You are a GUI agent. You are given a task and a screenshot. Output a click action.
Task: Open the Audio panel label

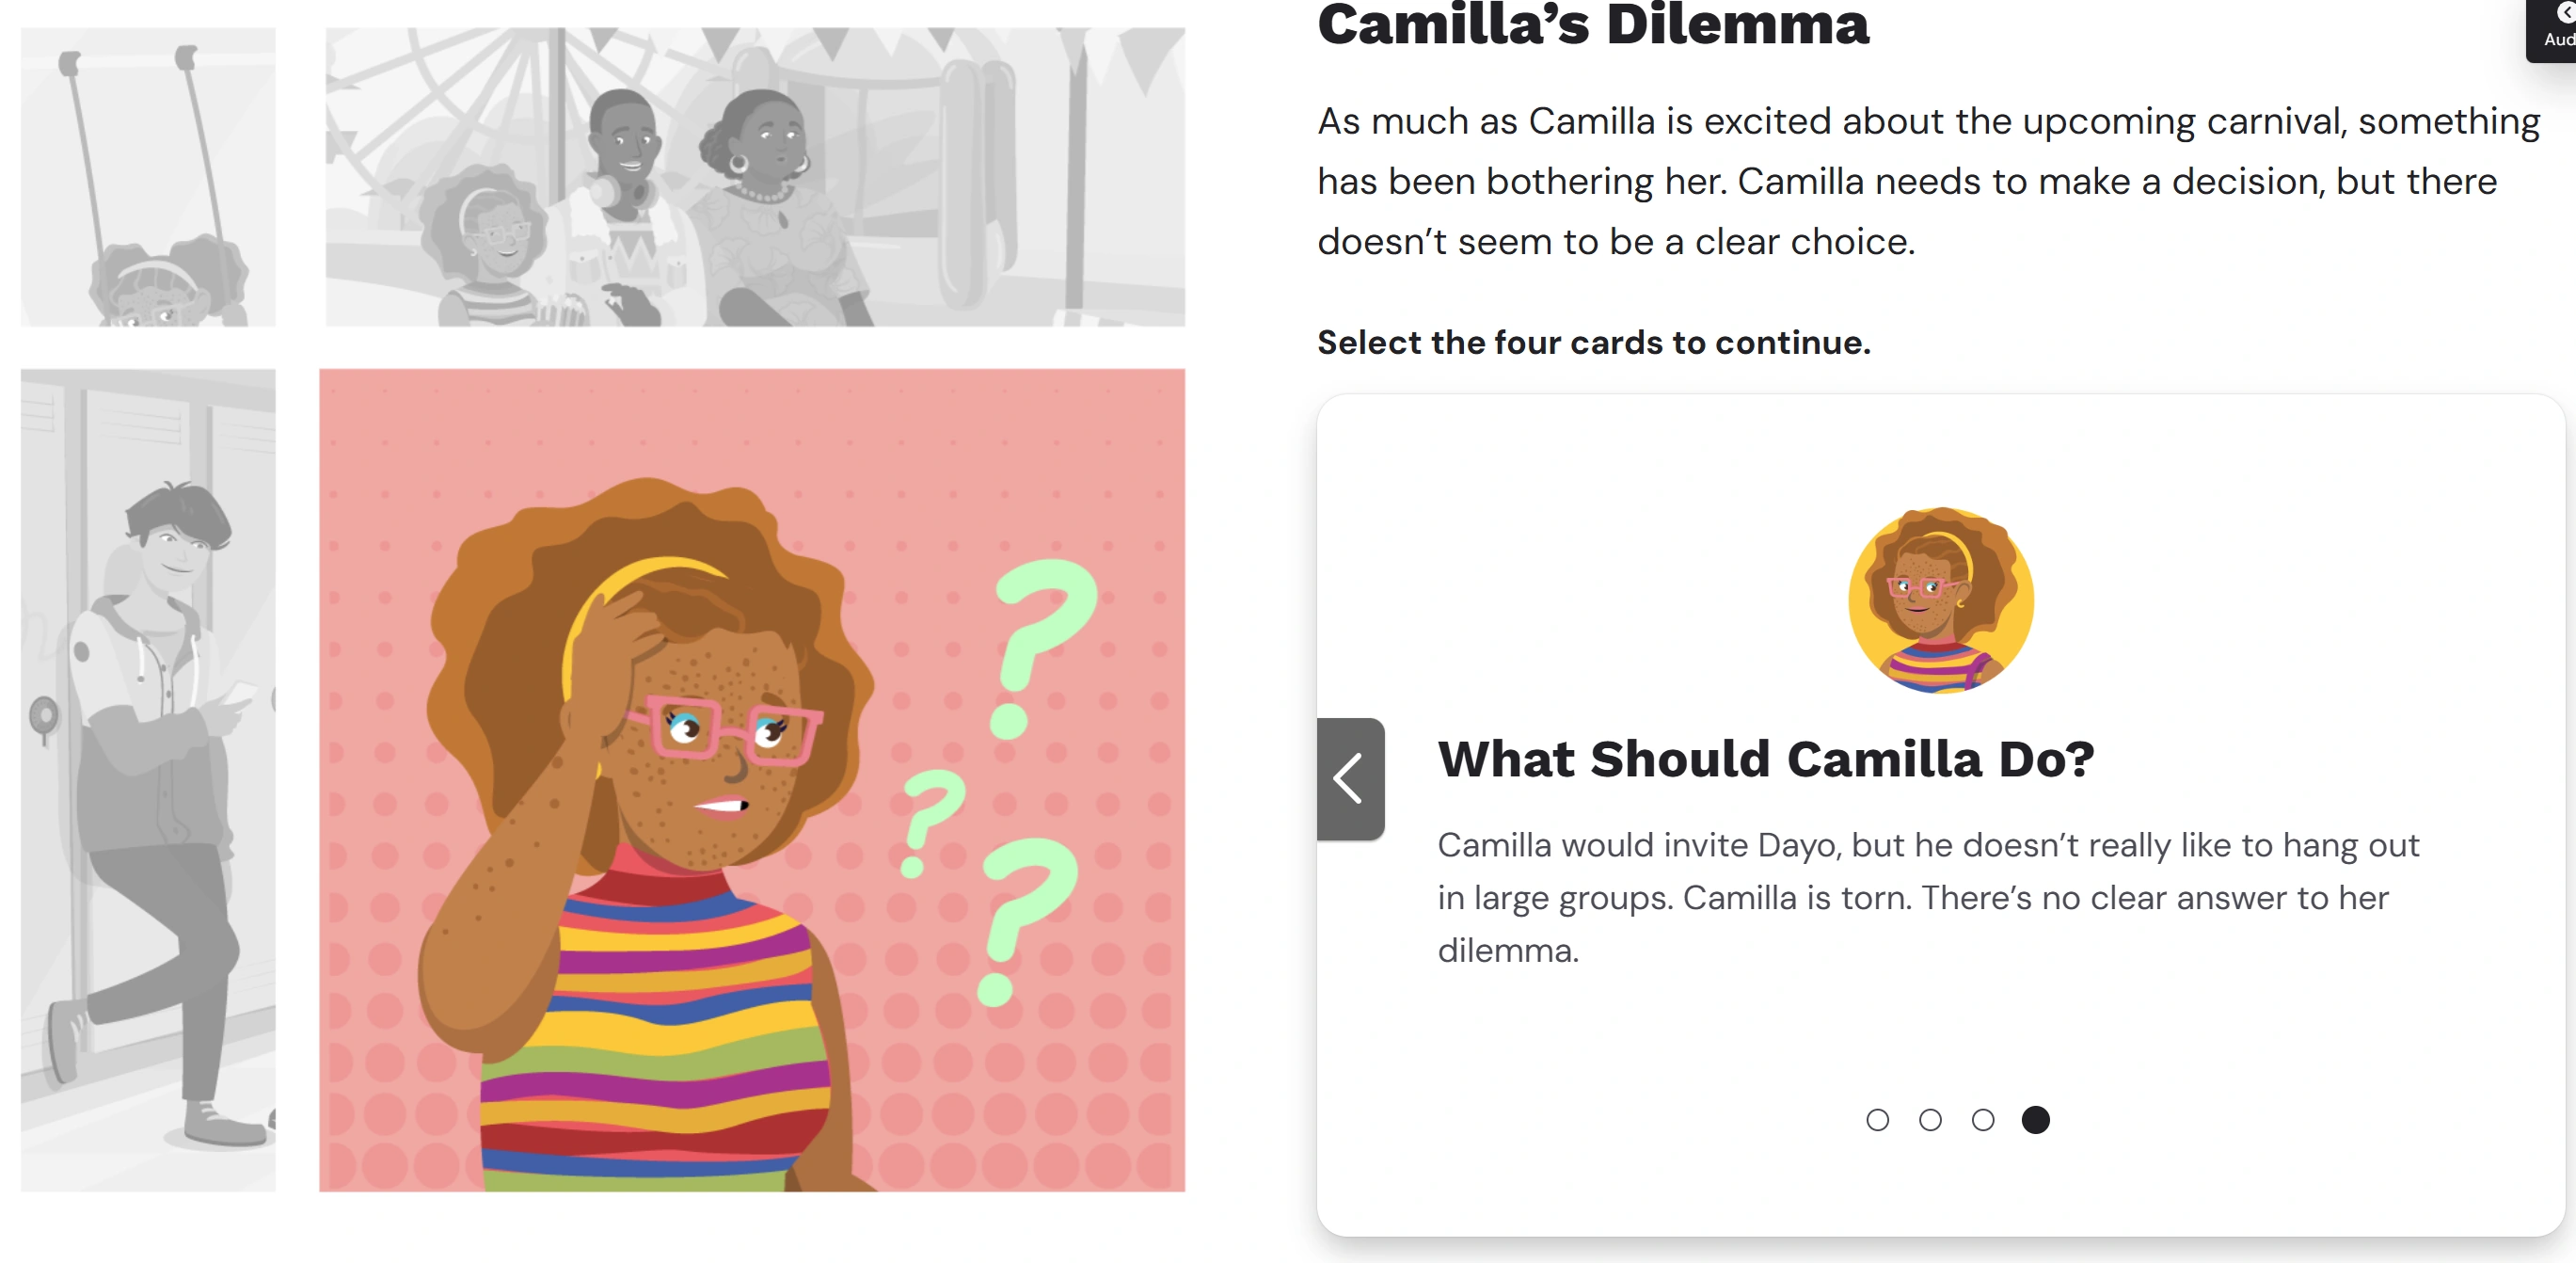click(2560, 40)
